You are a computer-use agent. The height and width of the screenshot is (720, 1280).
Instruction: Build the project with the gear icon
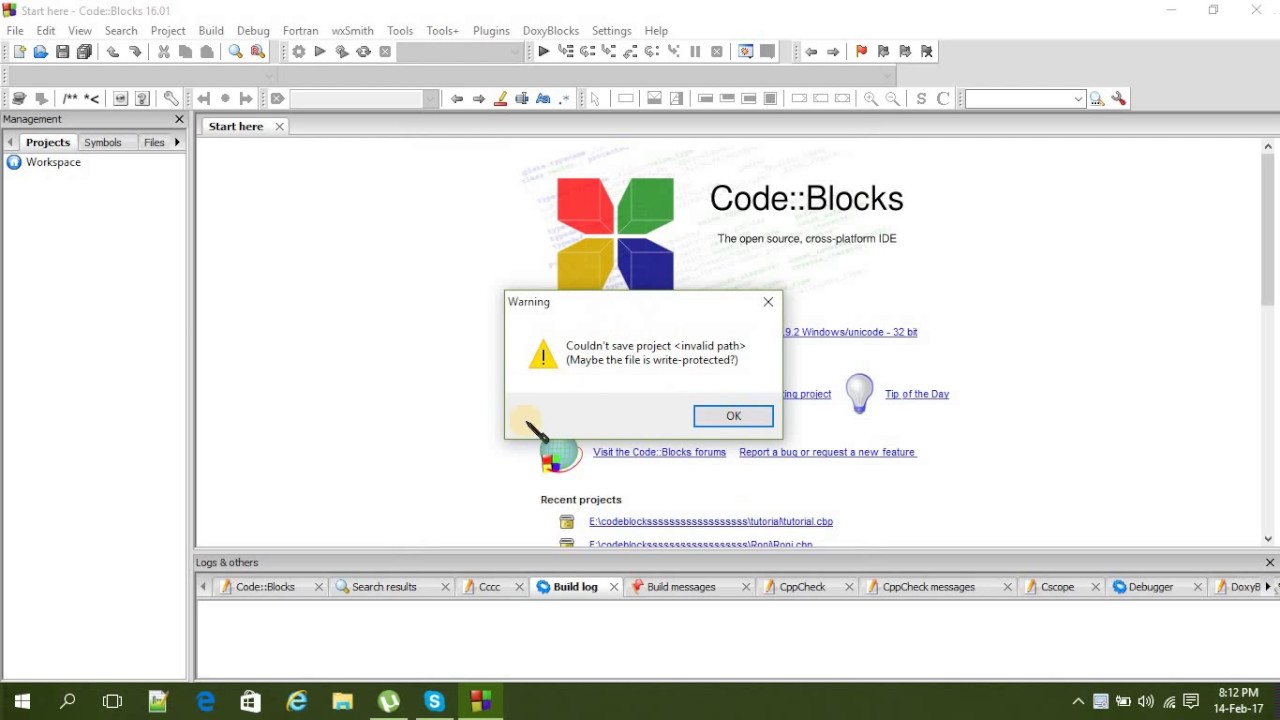pyautogui.click(x=298, y=52)
